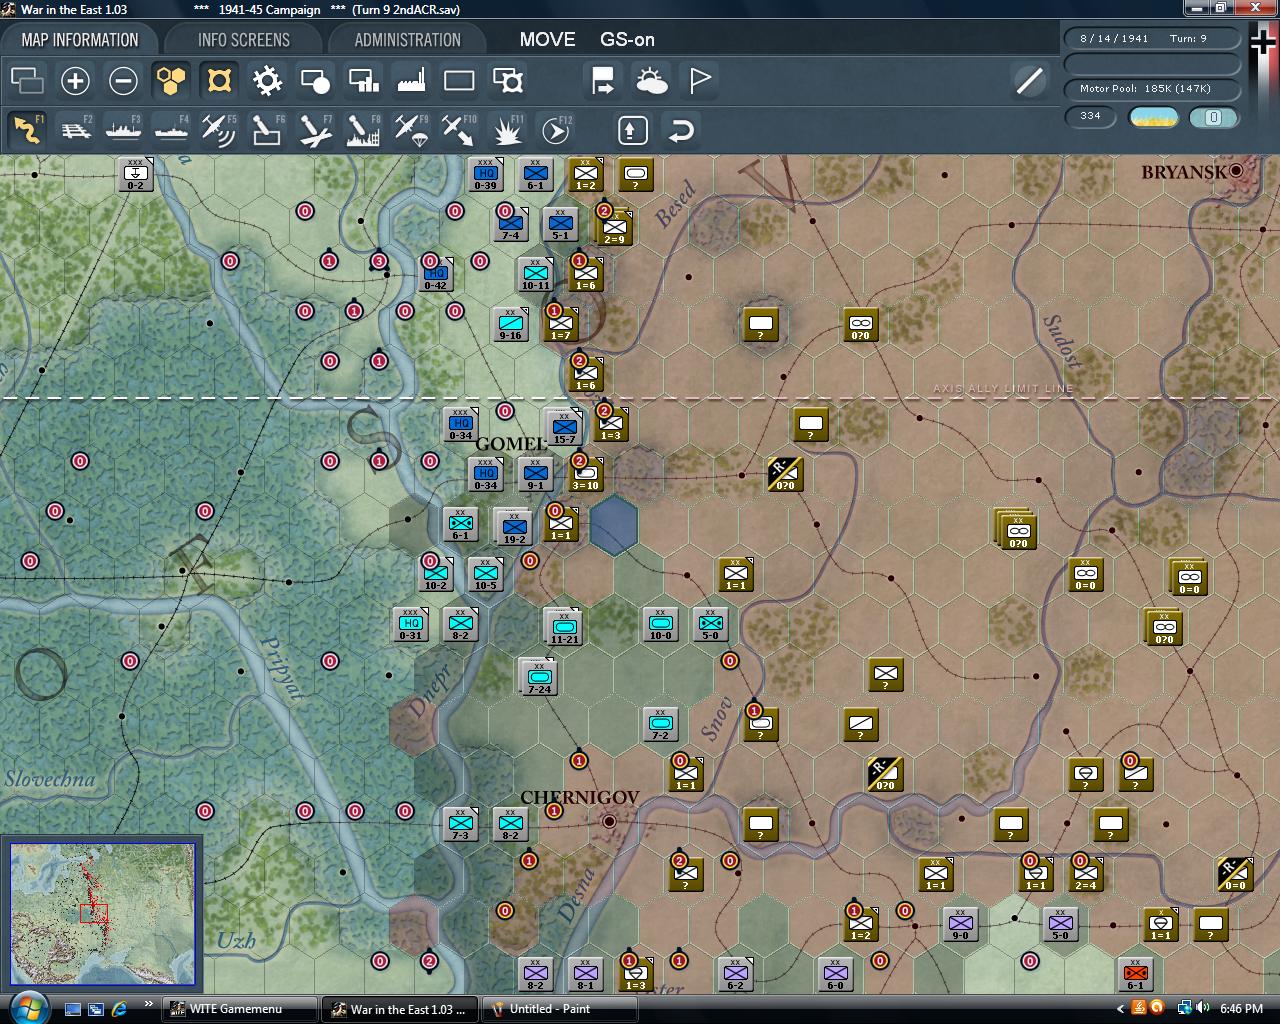Image resolution: width=1280 pixels, height=1024 pixels.
Task: Select the purple unit labeled 9-0
Action: [x=960, y=924]
